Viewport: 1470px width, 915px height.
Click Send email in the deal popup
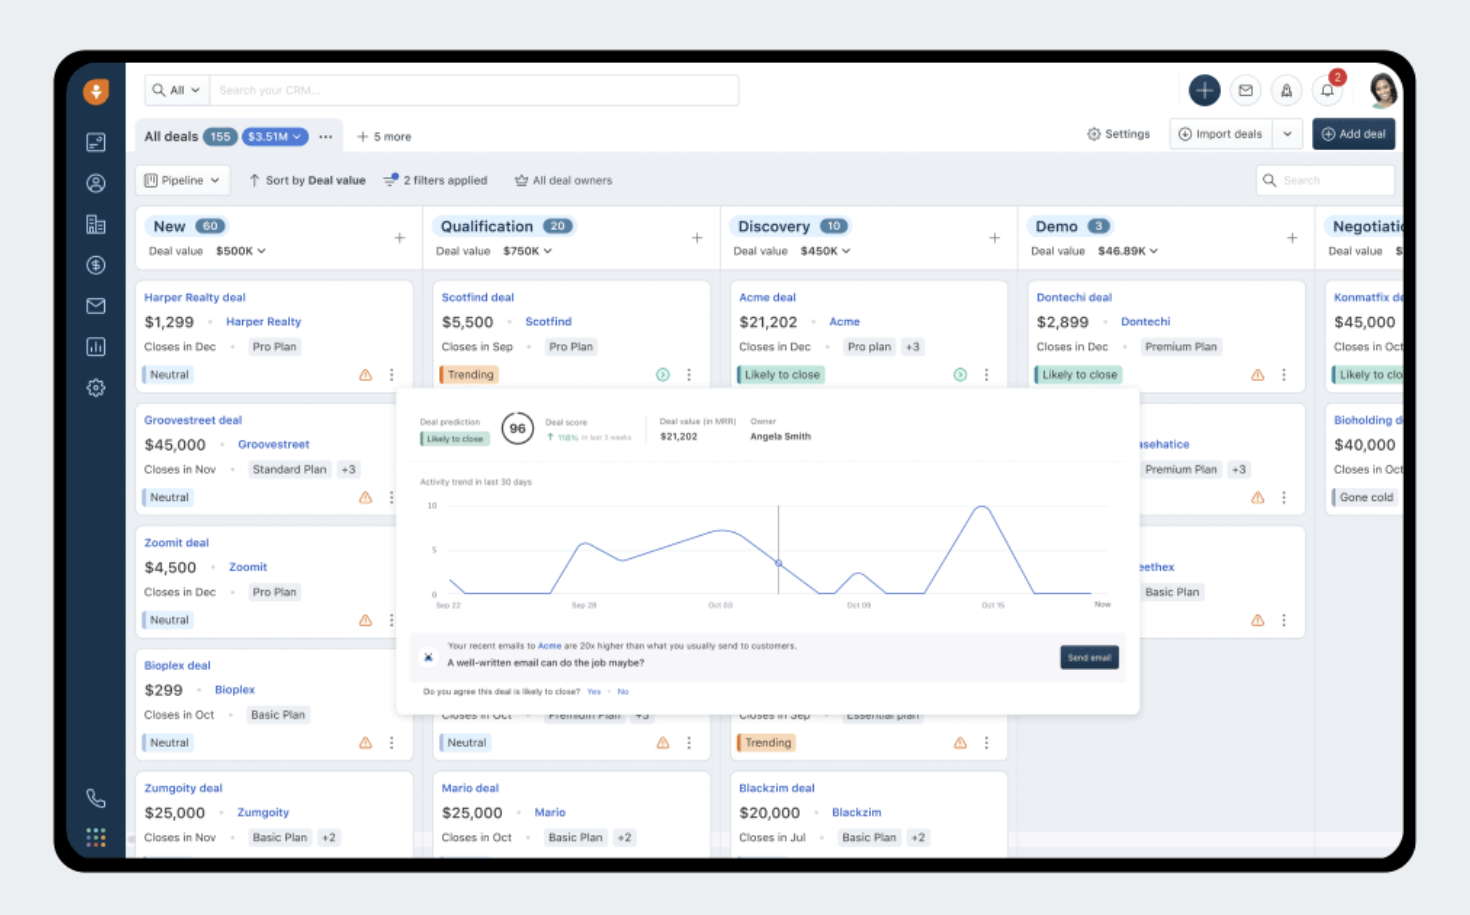click(x=1089, y=657)
